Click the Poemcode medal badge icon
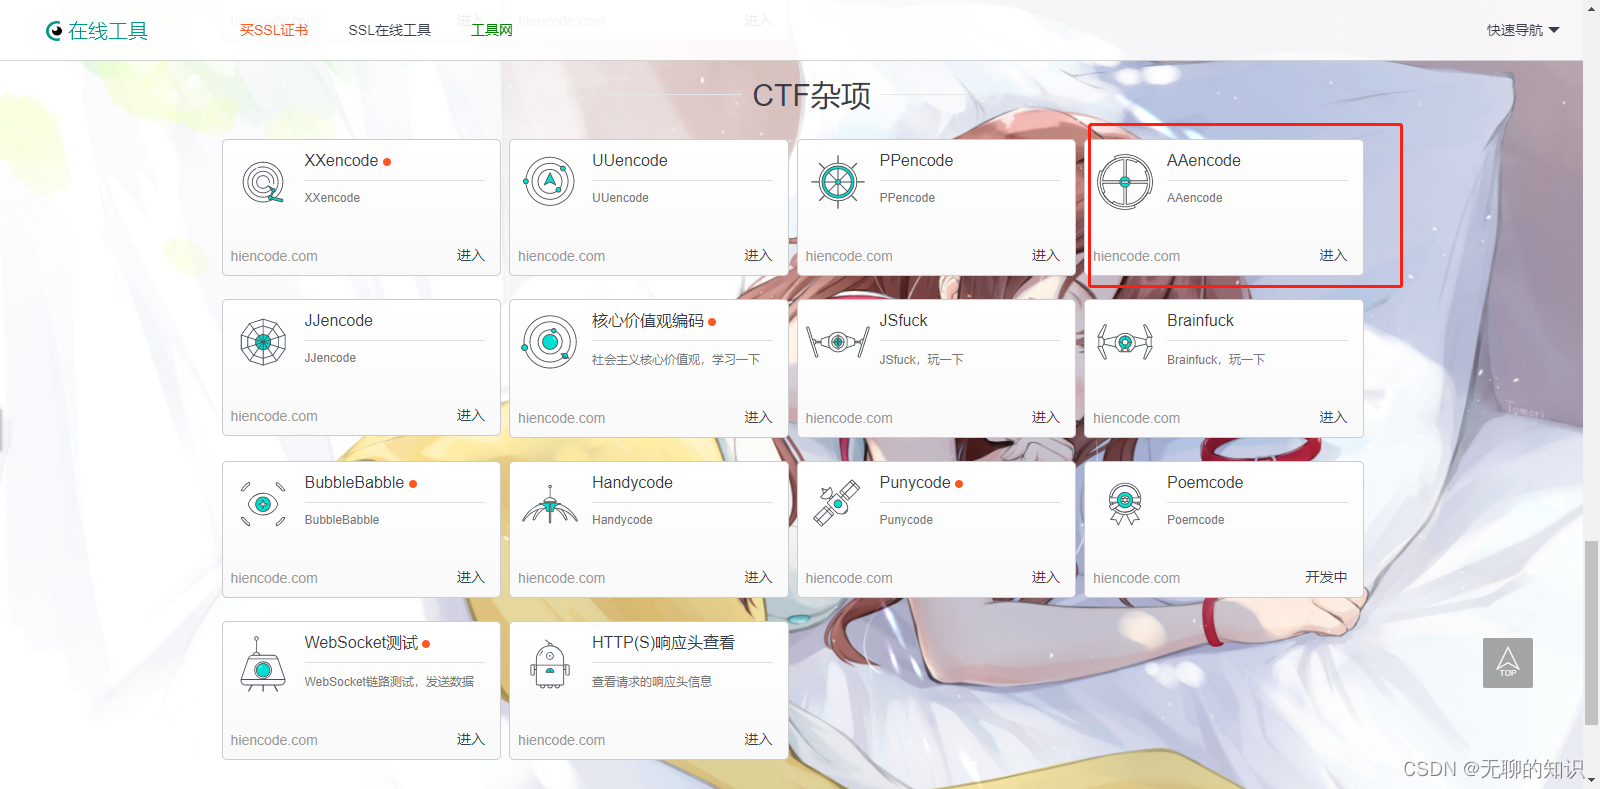The height and width of the screenshot is (789, 1600). [1125, 504]
